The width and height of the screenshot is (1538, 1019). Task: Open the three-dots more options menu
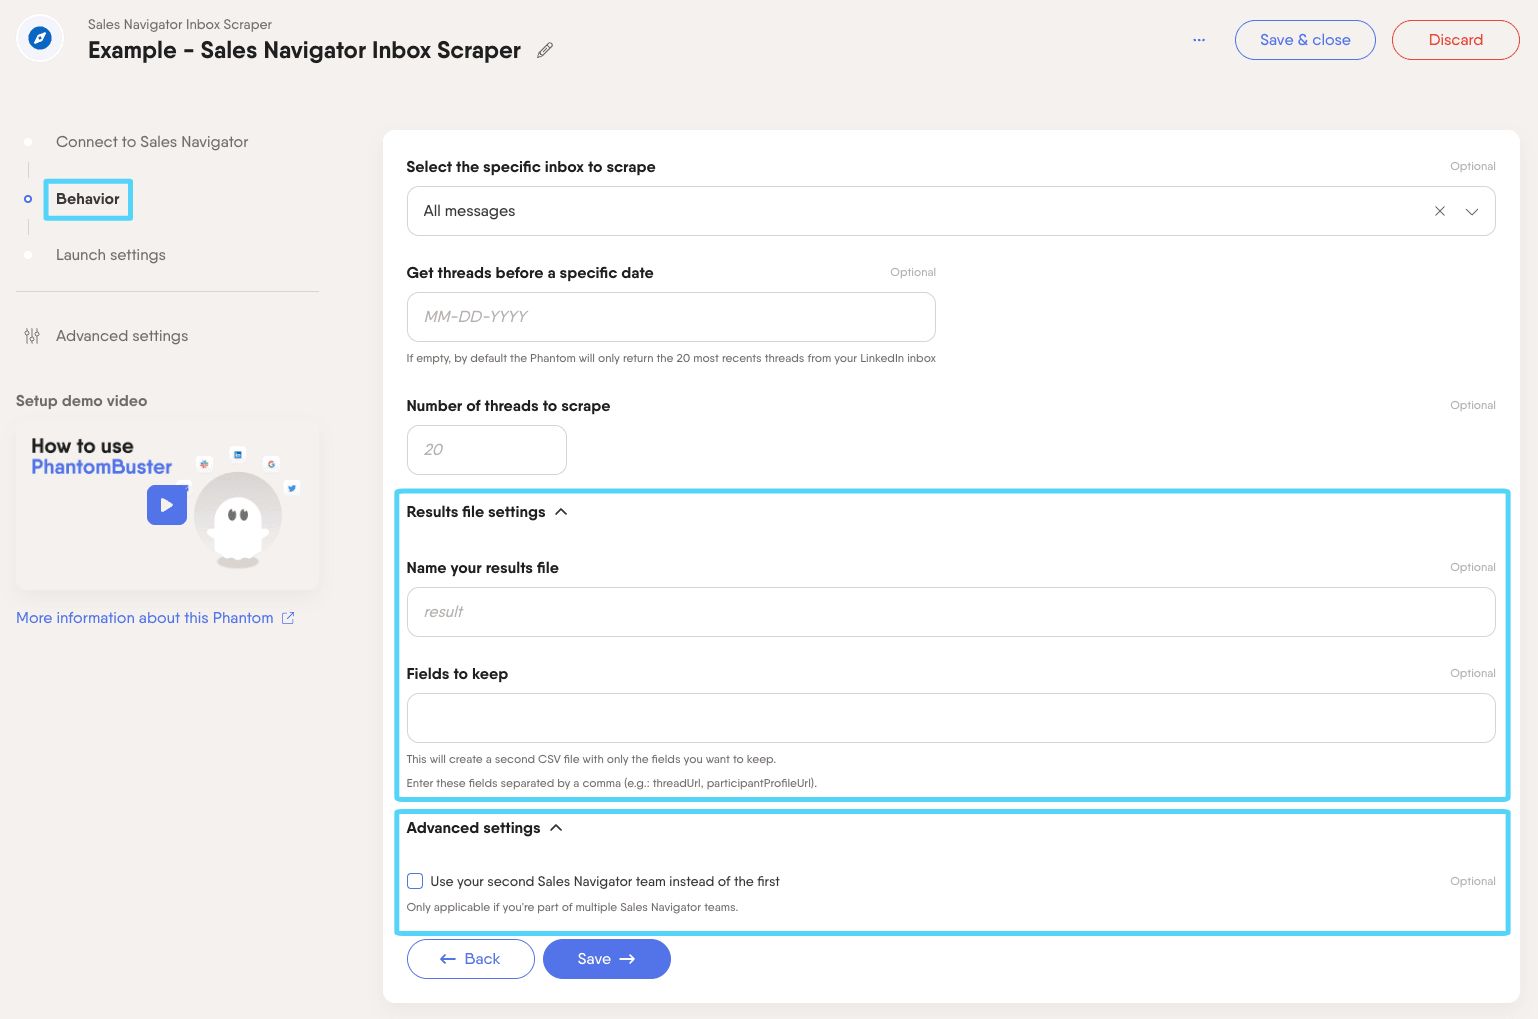pyautogui.click(x=1199, y=40)
